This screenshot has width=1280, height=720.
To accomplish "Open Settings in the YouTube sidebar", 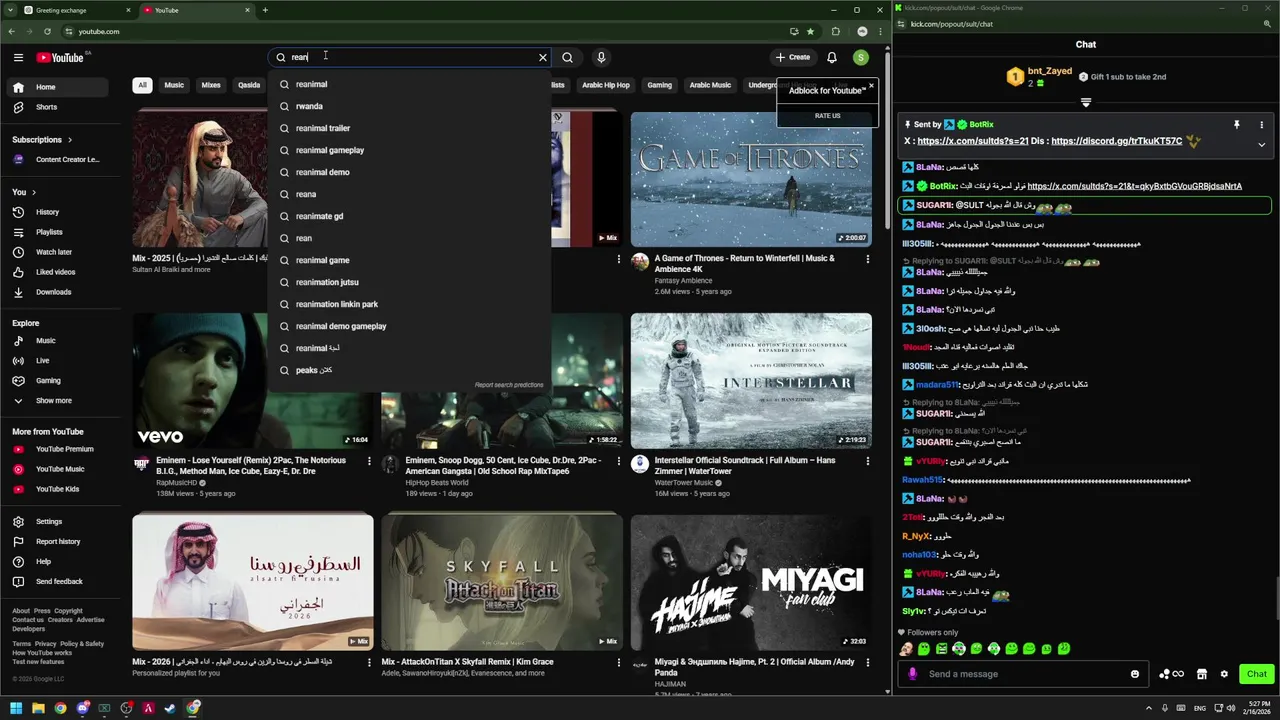I will [48, 522].
